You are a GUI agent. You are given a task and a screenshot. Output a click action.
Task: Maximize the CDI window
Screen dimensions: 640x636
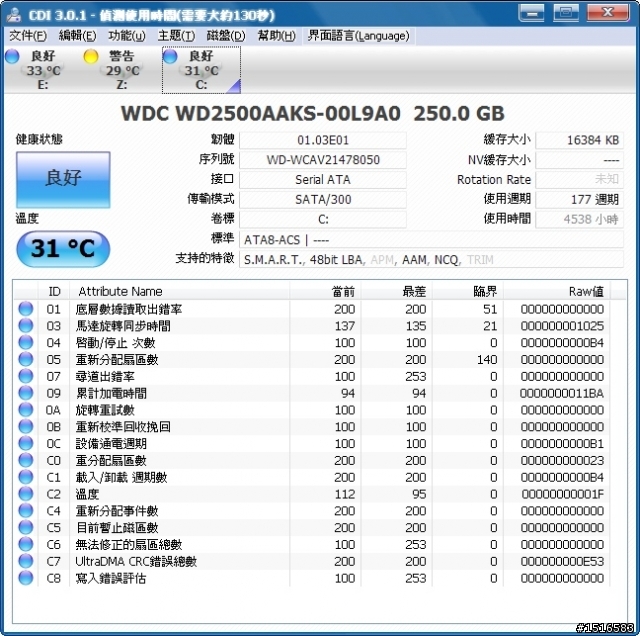[x=566, y=13]
